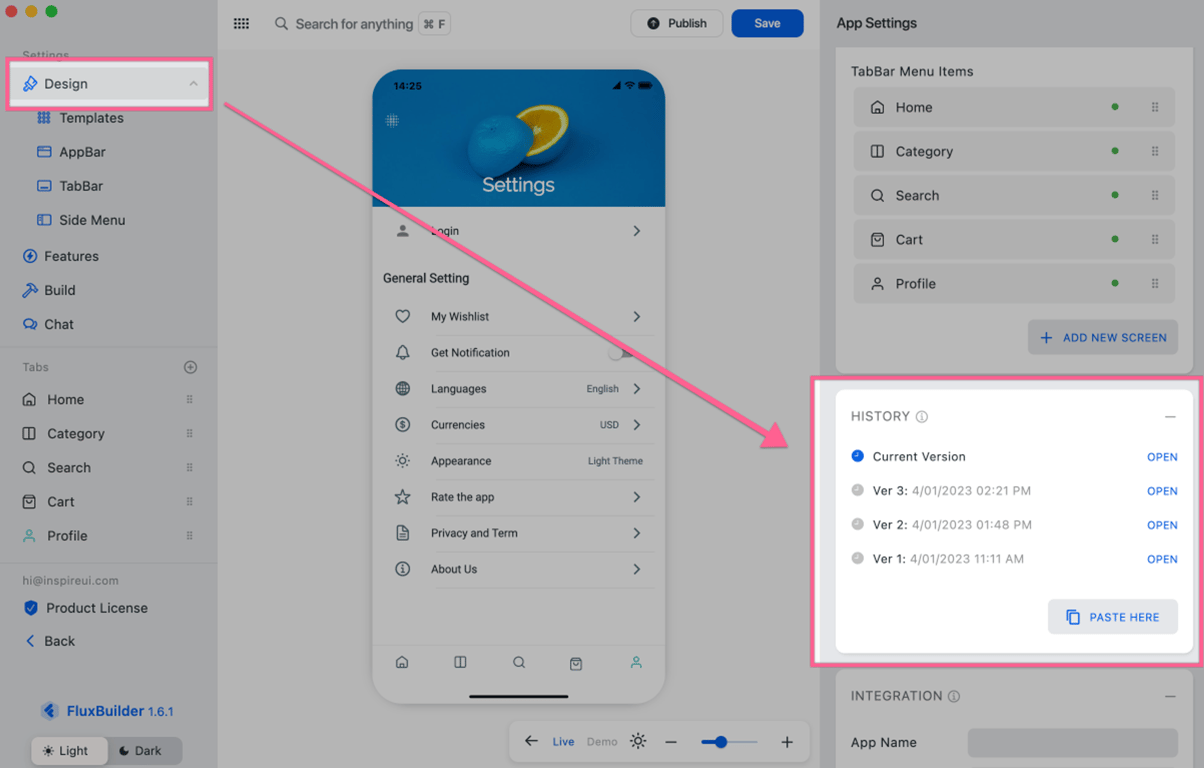
Task: Toggle green status dot on Cart item
Action: (x=1115, y=239)
